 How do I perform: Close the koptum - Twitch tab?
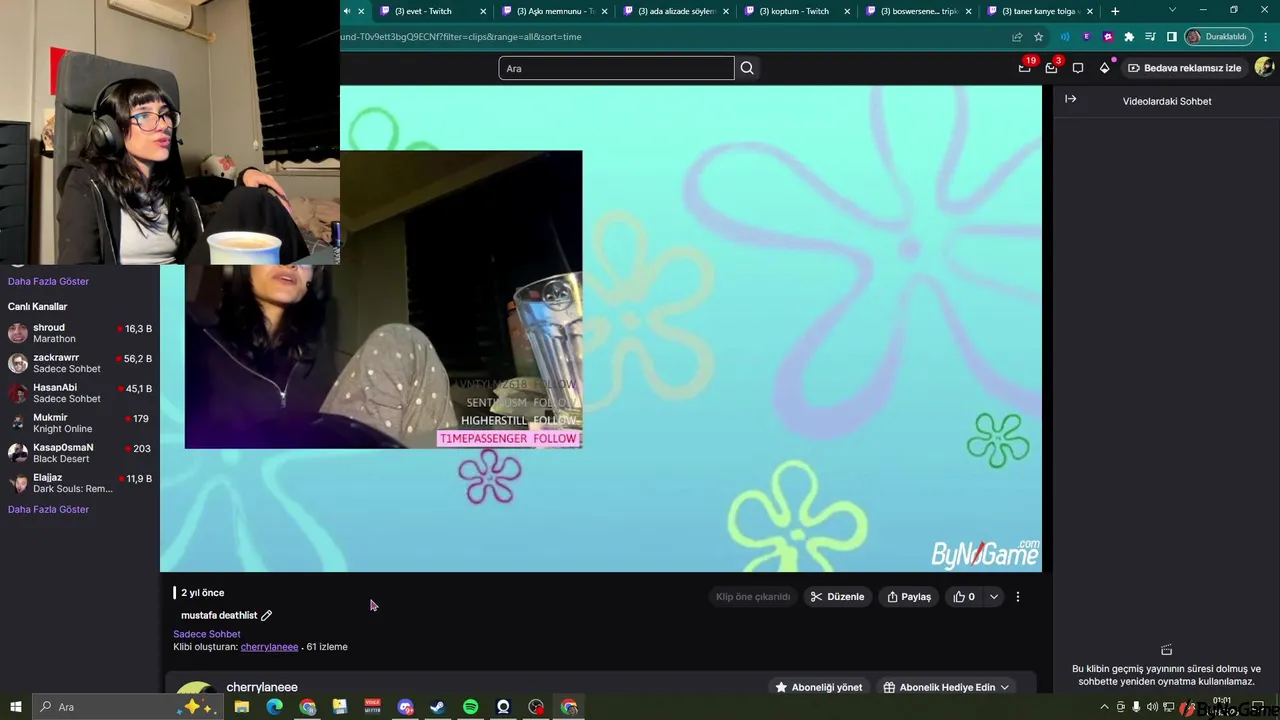coord(847,11)
